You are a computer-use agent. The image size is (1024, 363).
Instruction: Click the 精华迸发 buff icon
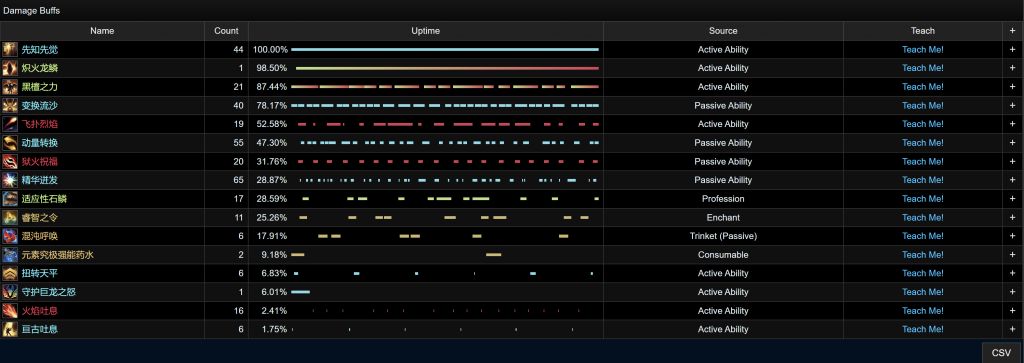(10, 180)
